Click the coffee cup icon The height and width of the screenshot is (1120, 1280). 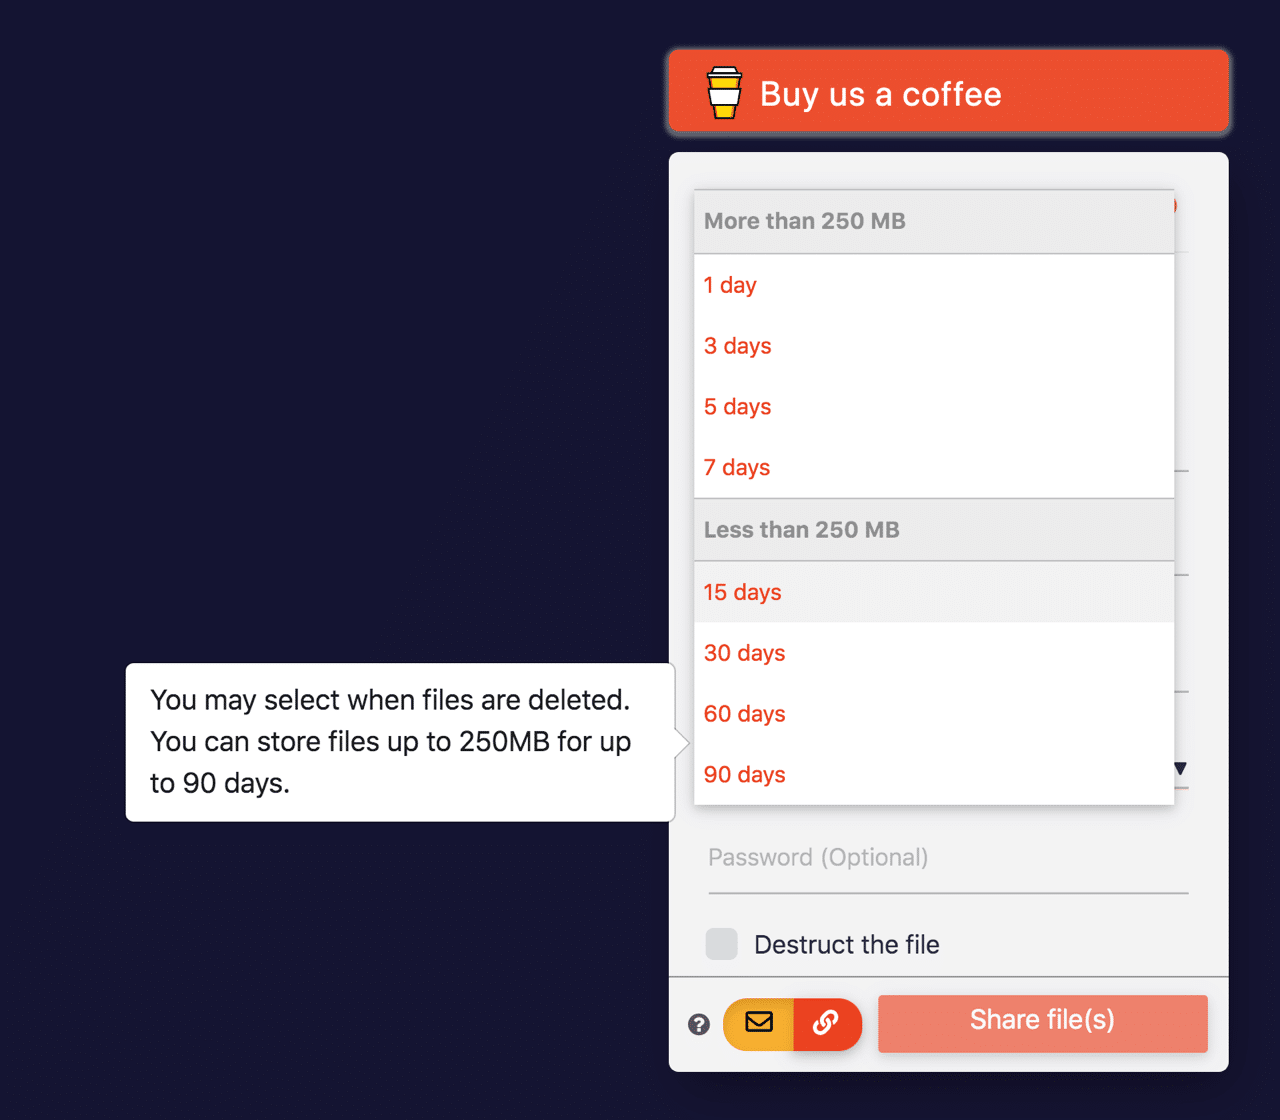(x=724, y=93)
